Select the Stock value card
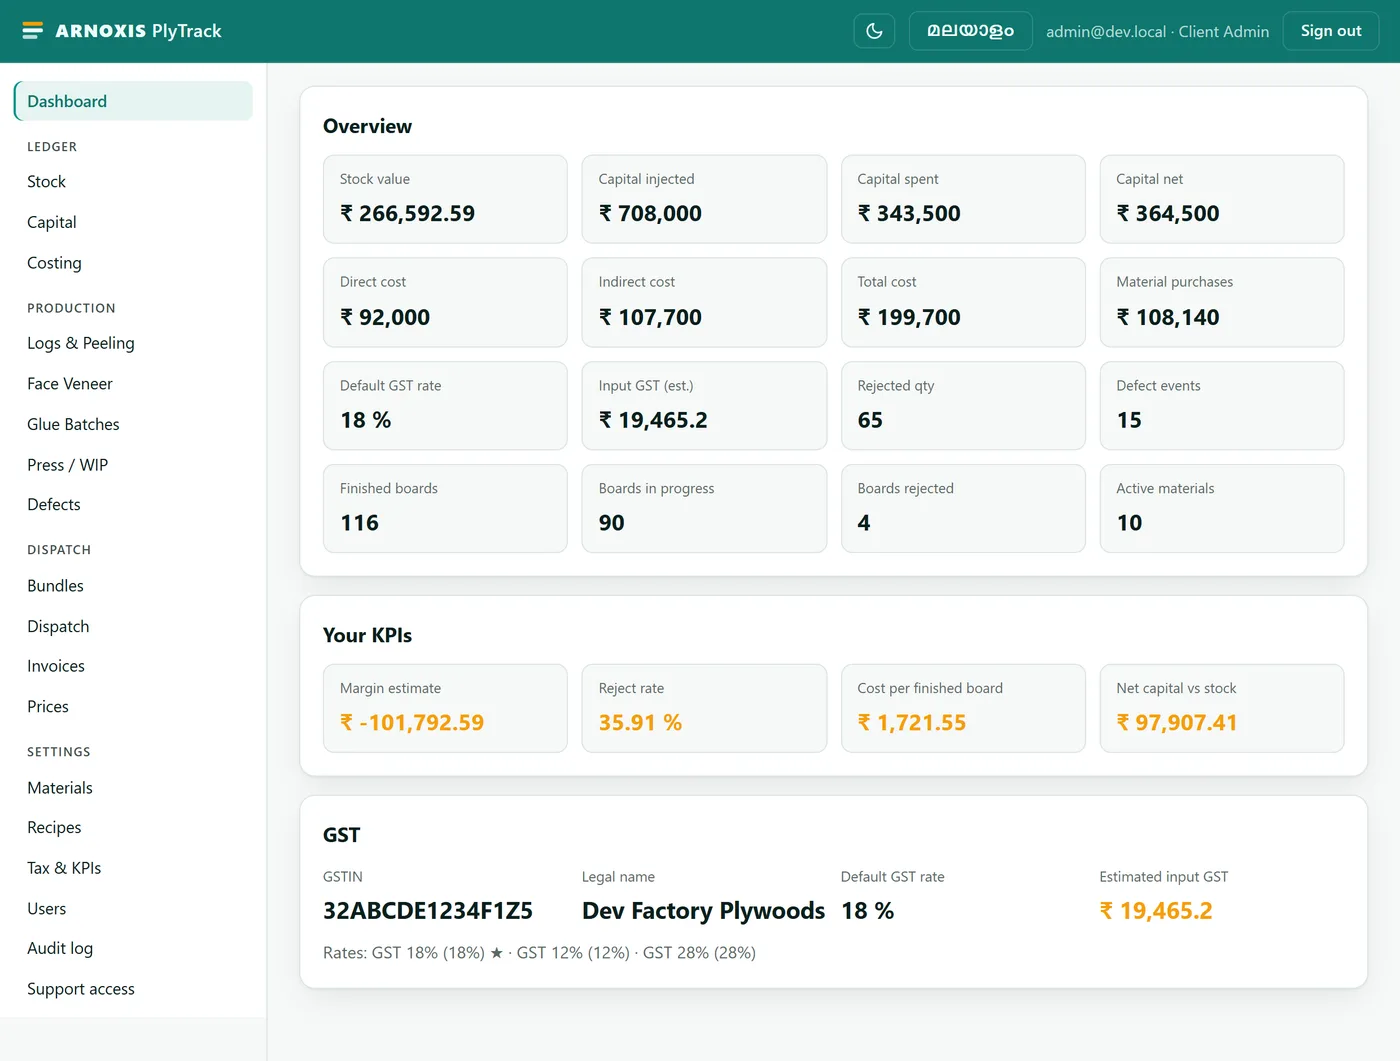Image resolution: width=1400 pixels, height=1061 pixels. pos(445,199)
